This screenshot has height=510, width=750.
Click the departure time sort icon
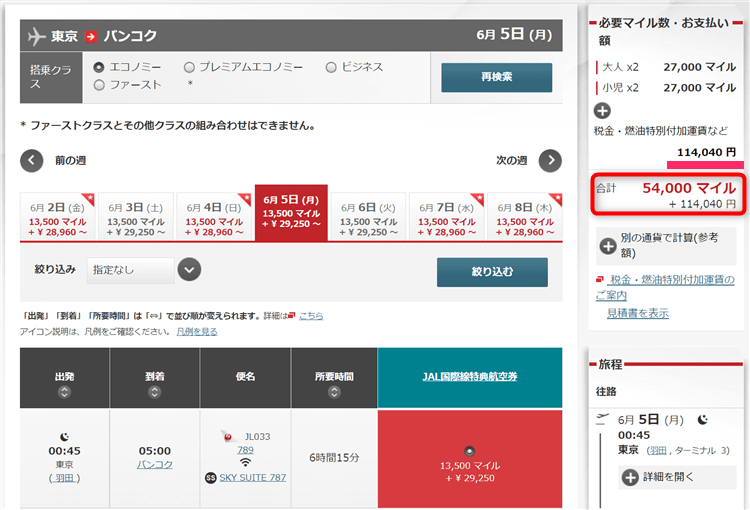(64, 392)
